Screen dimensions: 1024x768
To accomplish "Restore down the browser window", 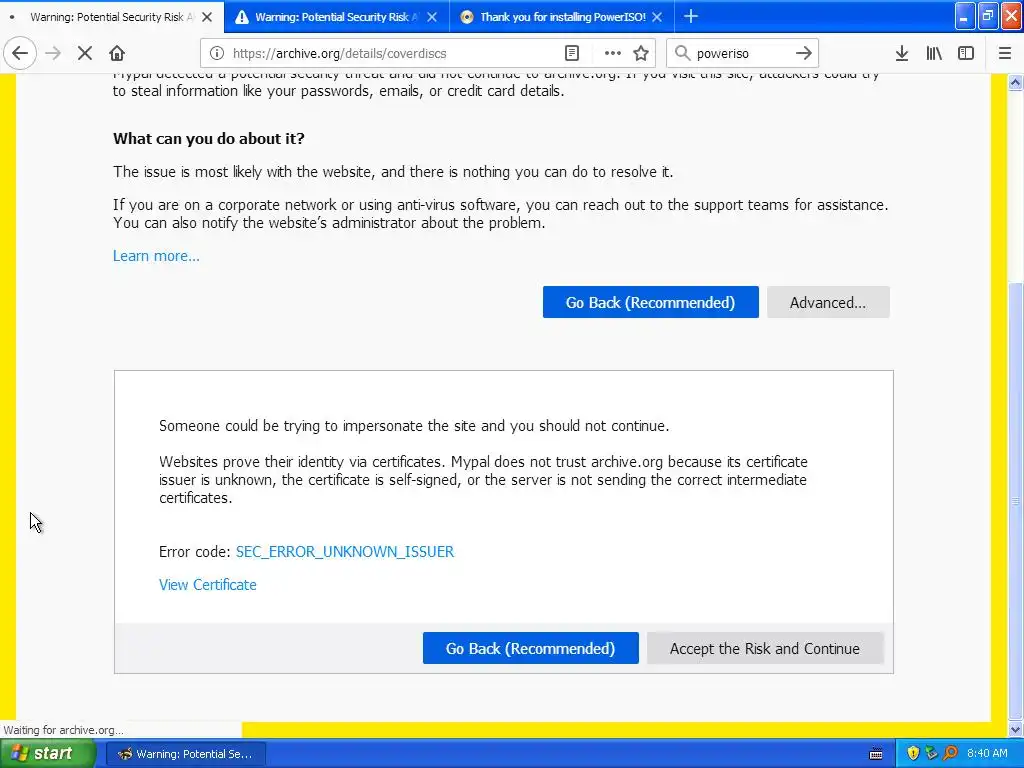I will pyautogui.click(x=987, y=16).
